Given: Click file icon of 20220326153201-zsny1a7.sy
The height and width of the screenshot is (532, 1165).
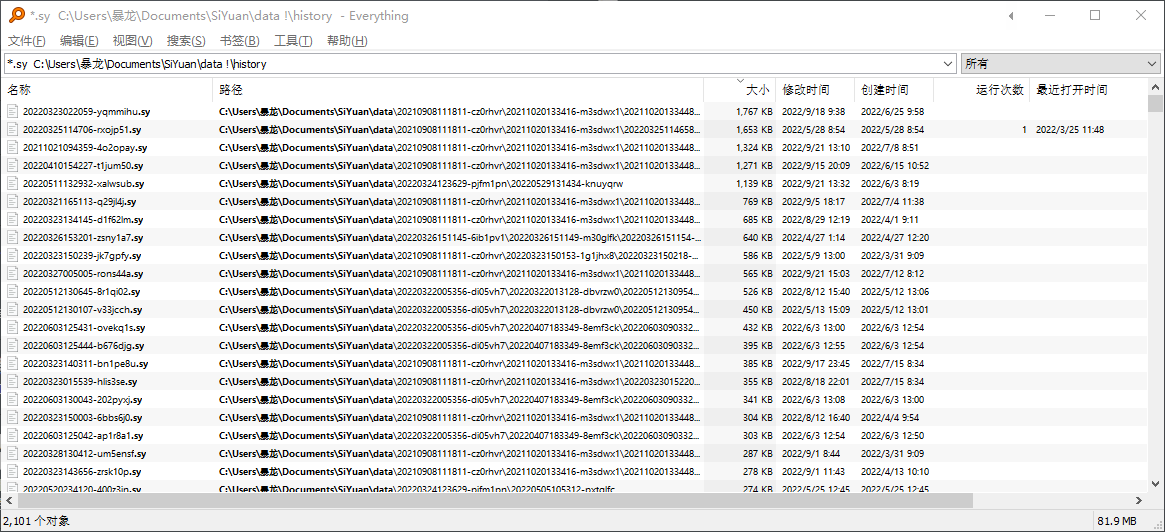Looking at the screenshot, I should tap(13, 238).
